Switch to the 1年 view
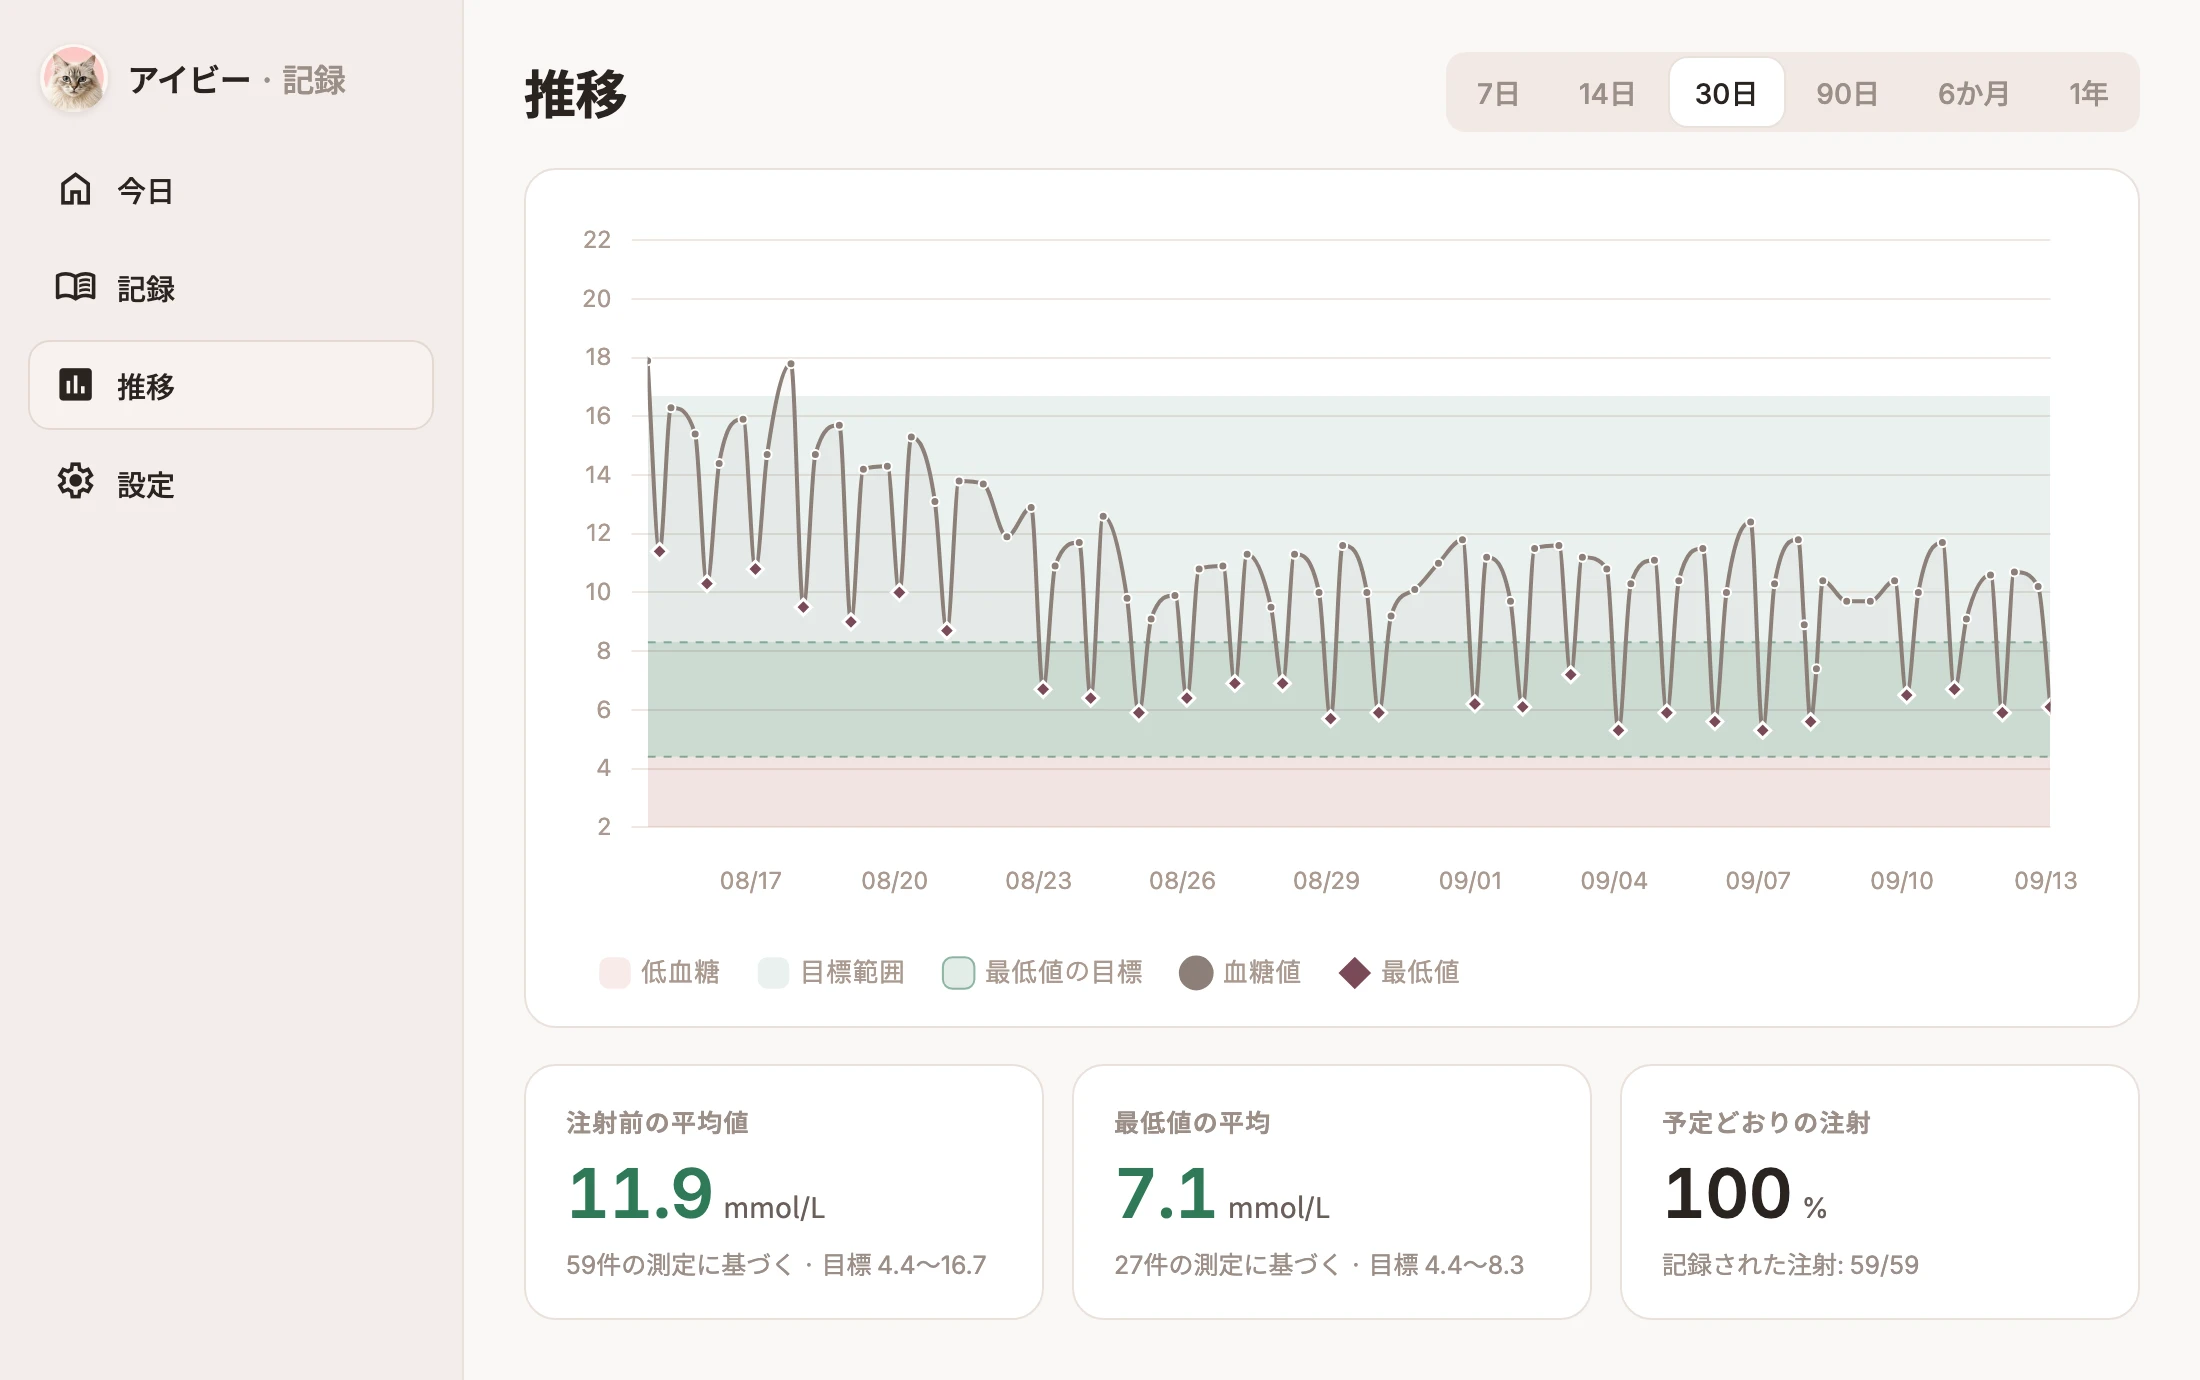The width and height of the screenshot is (2200, 1380). click(x=2088, y=93)
